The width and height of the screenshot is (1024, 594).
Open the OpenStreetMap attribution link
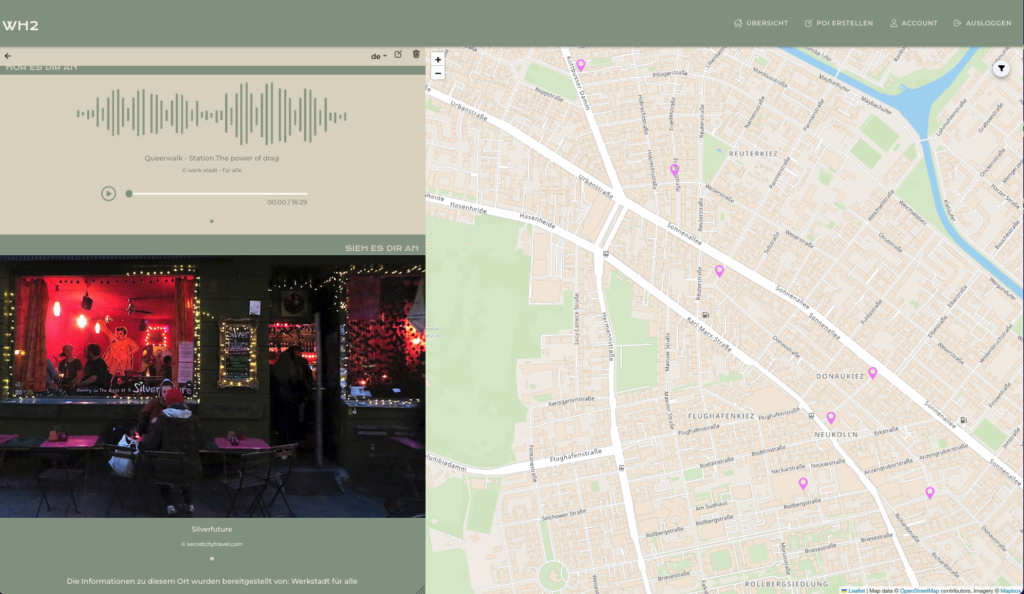(918, 590)
